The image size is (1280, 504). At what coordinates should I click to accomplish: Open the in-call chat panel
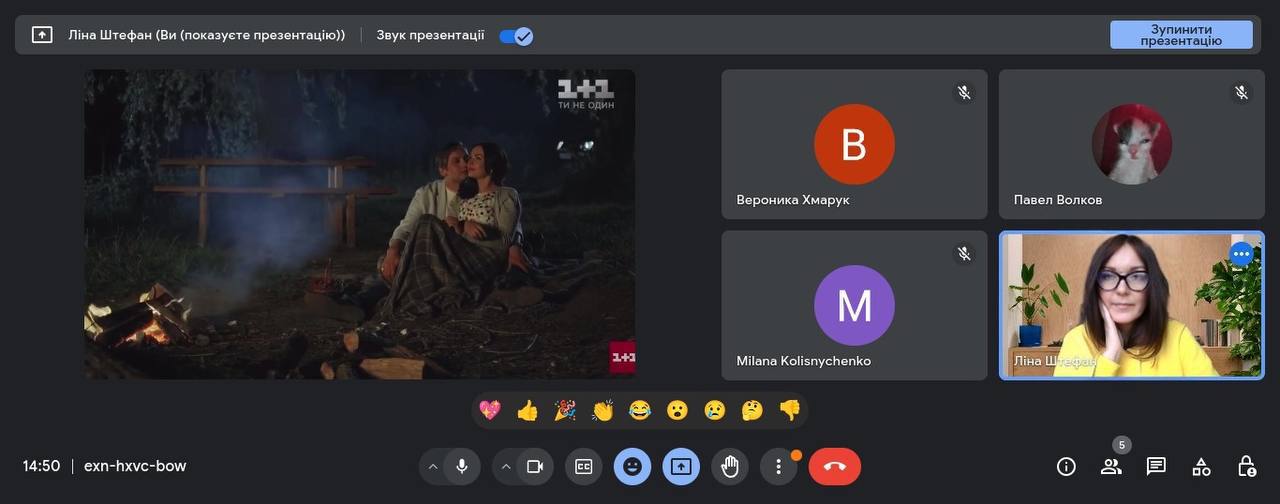[1156, 466]
